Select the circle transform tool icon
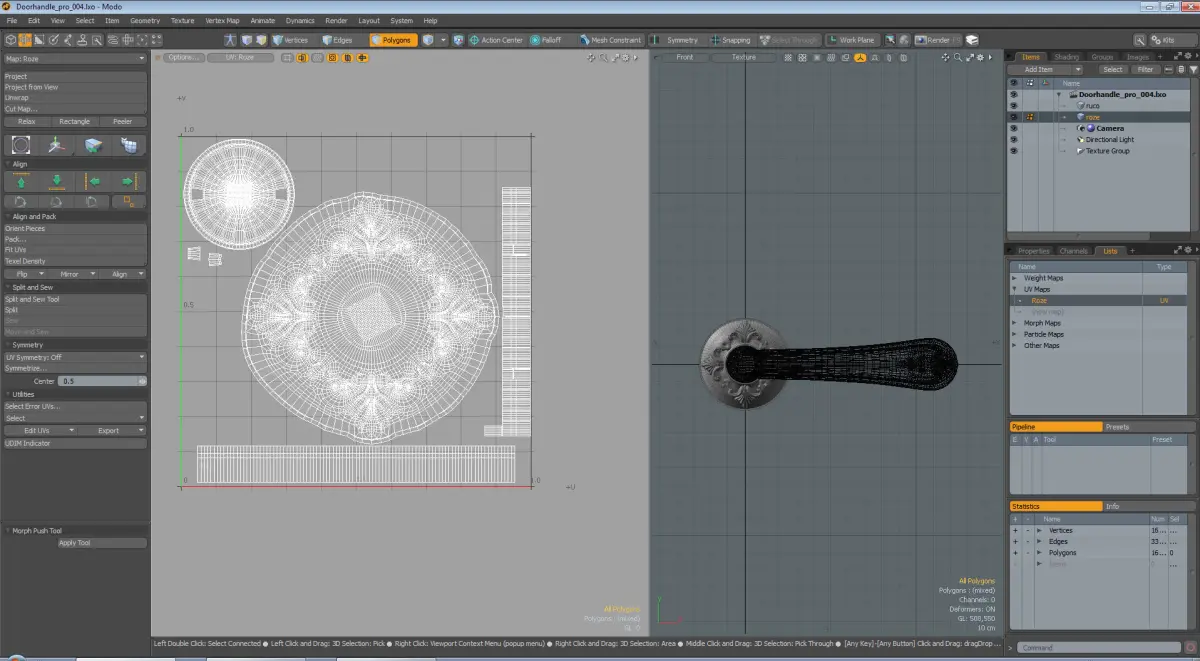The height and width of the screenshot is (661, 1200). pos(22,145)
